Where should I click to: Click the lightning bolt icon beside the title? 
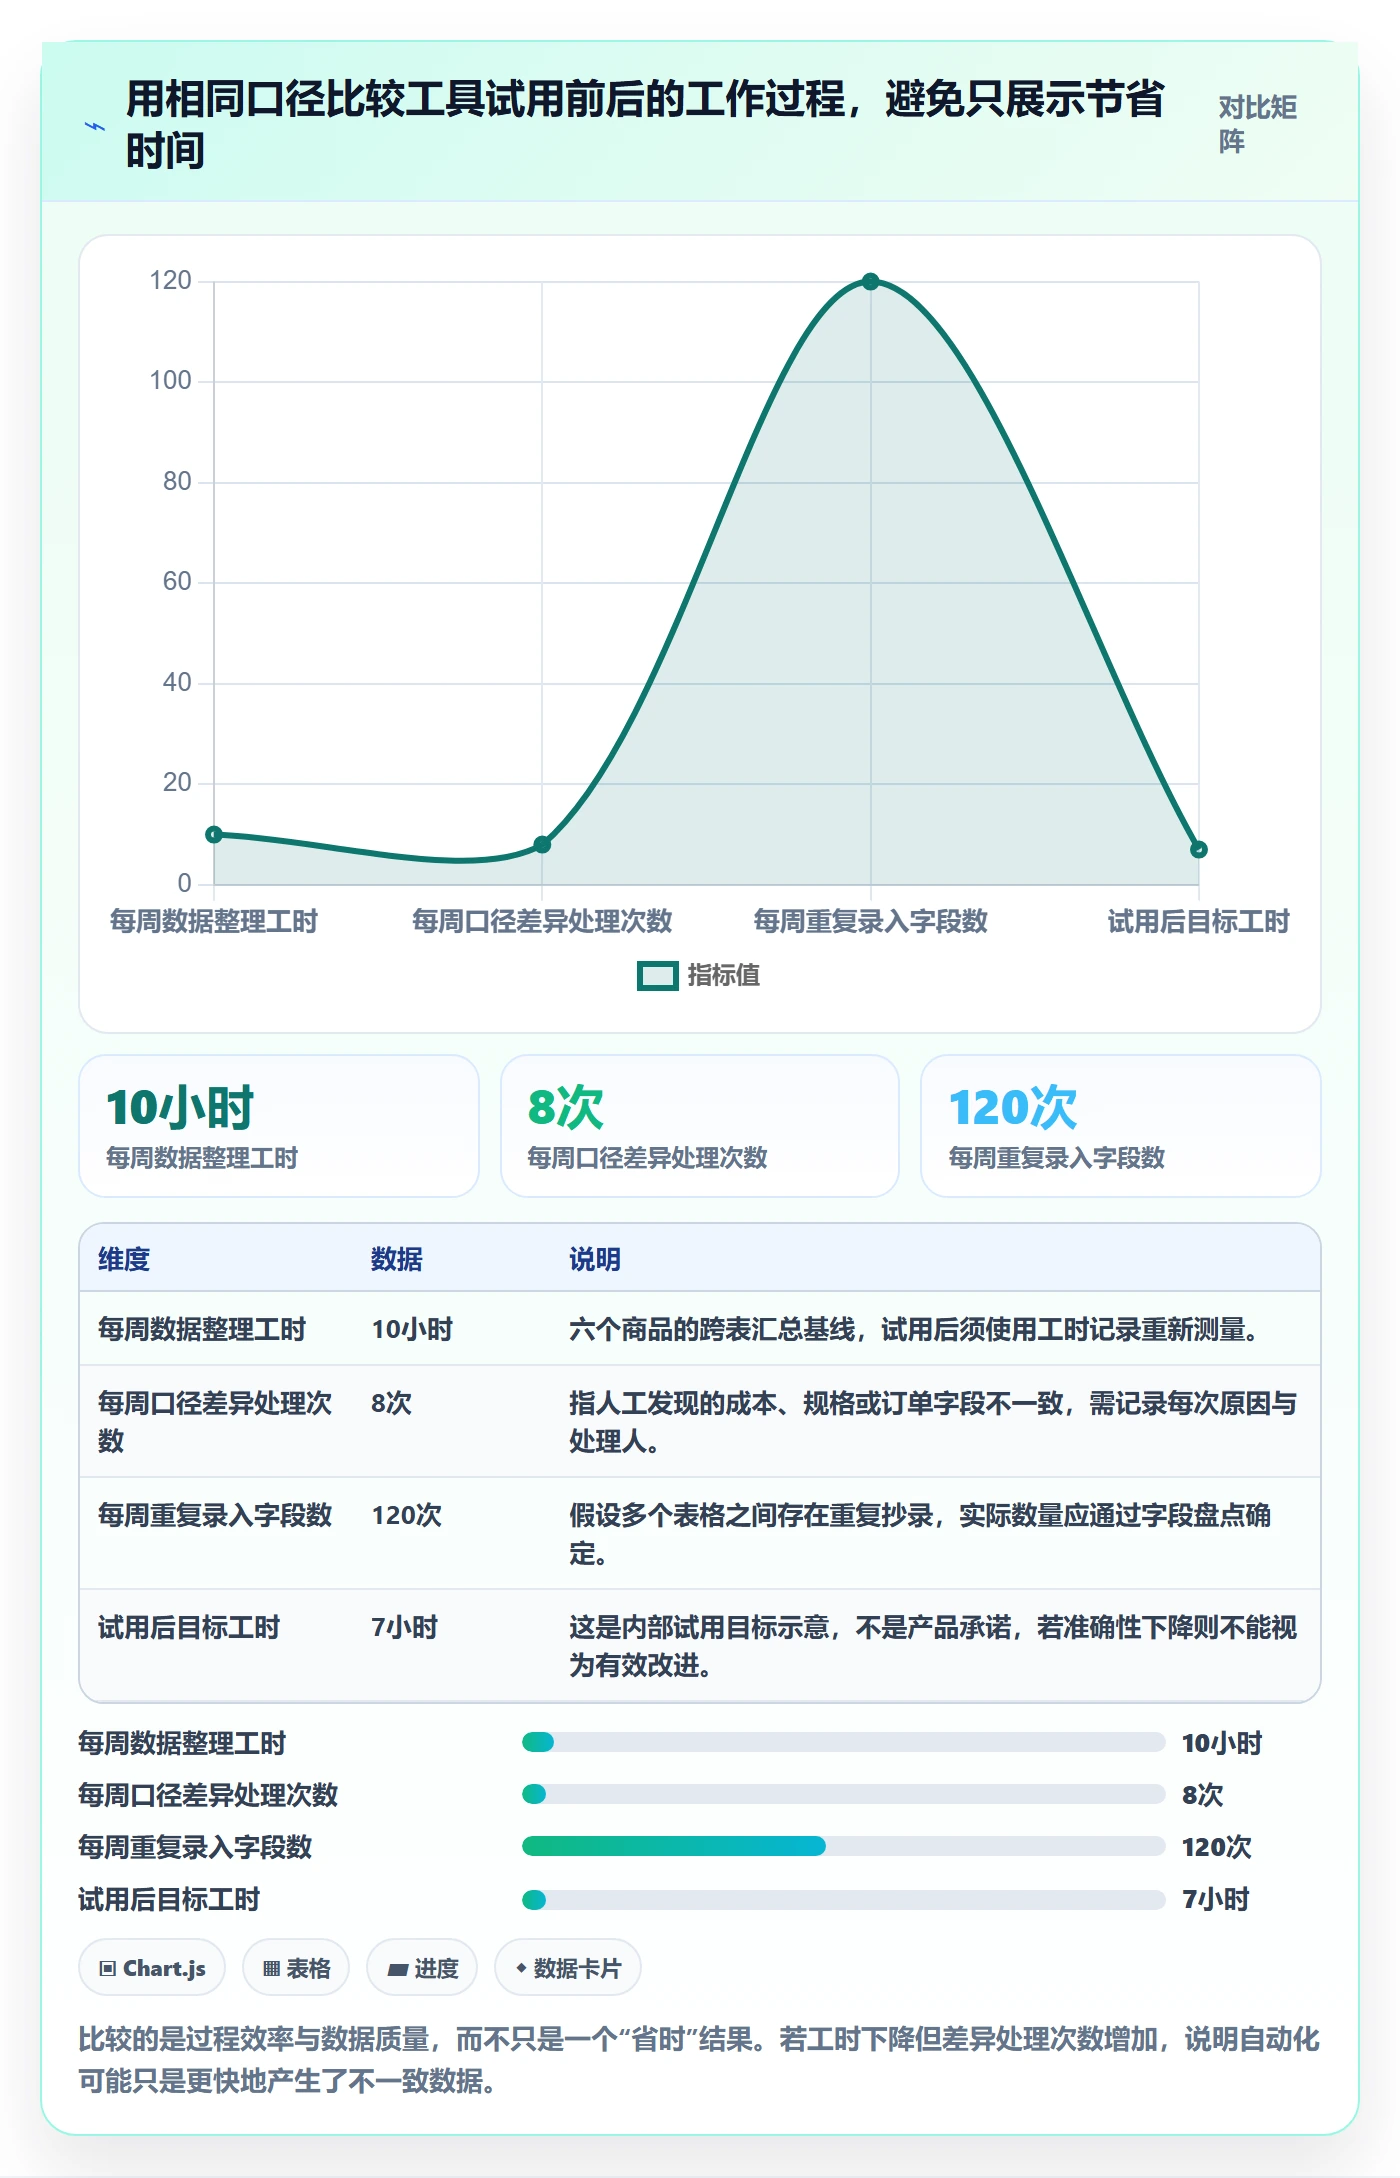point(95,126)
